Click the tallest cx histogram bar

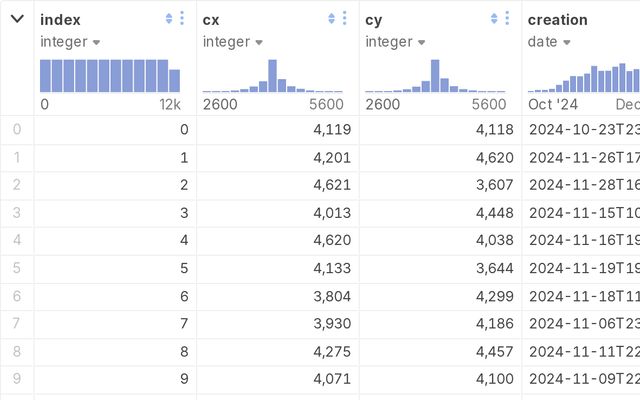point(272,76)
